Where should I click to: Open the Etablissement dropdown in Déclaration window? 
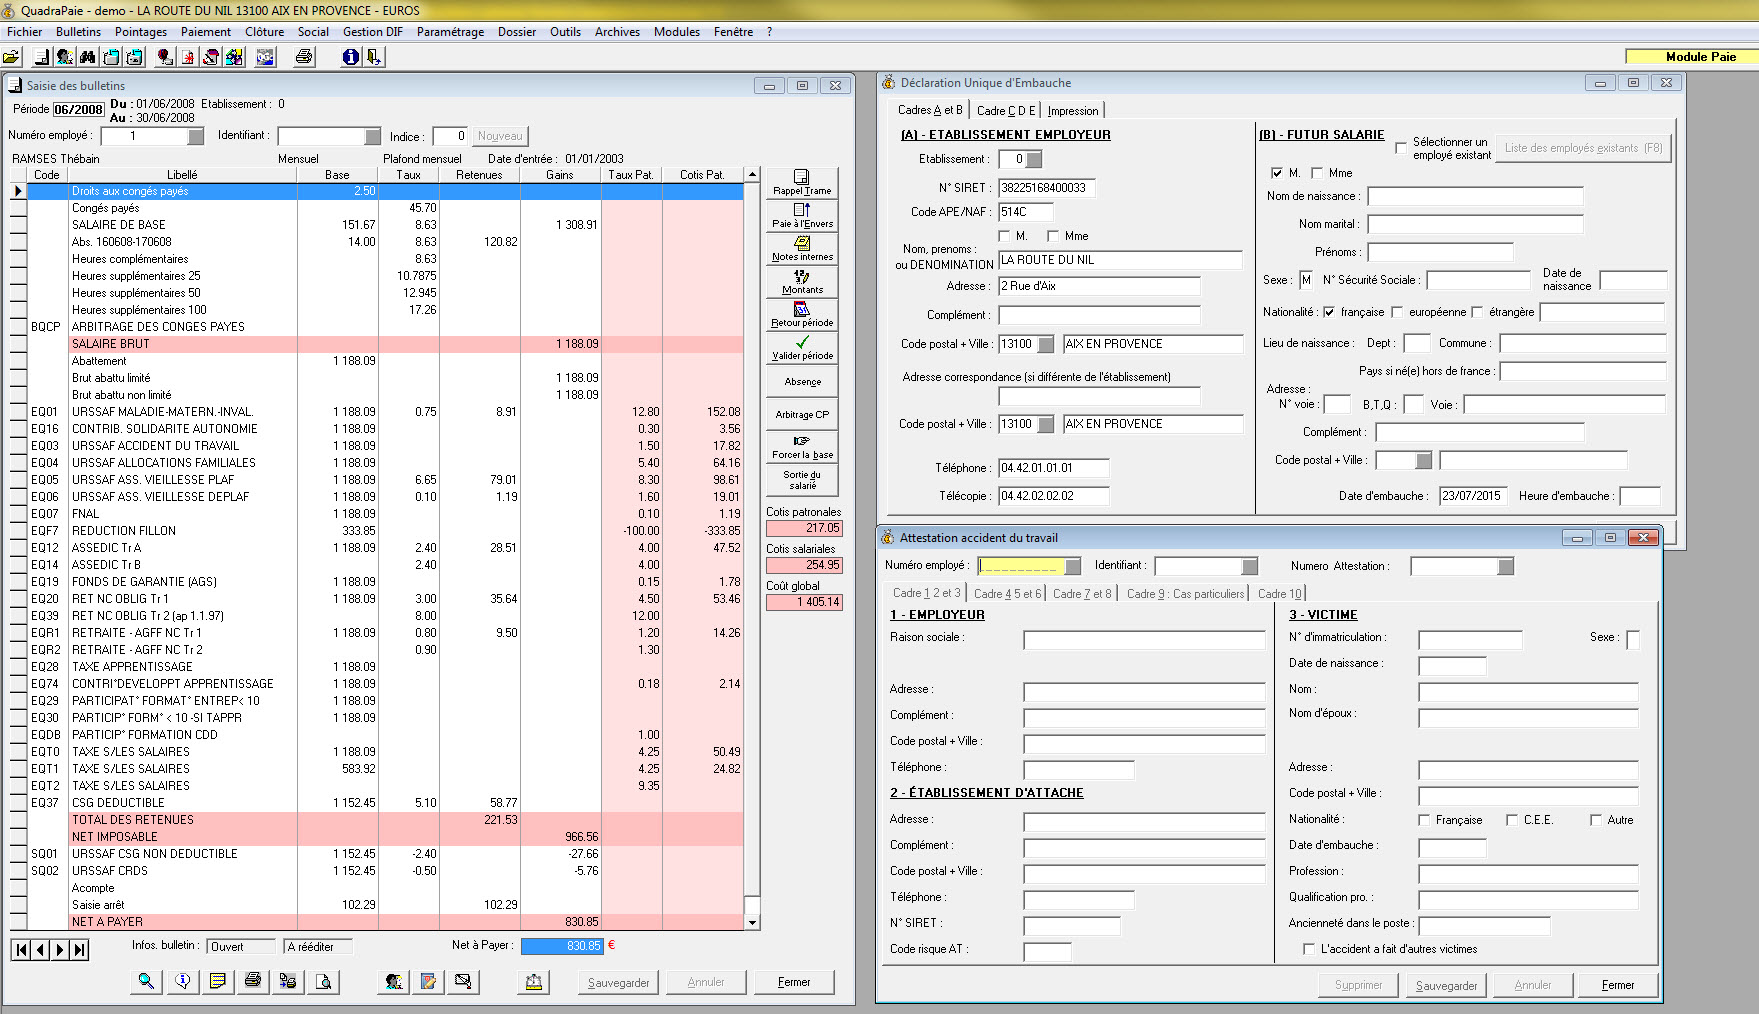1034,159
